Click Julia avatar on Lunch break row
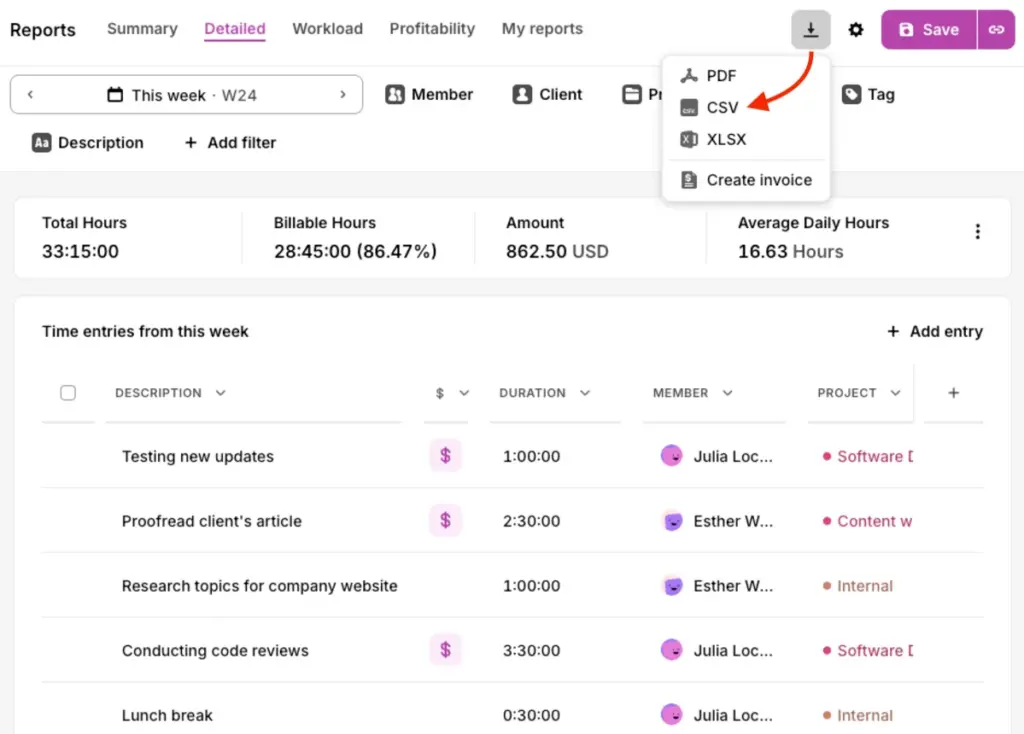Viewport: 1024px width, 734px height. click(671, 714)
